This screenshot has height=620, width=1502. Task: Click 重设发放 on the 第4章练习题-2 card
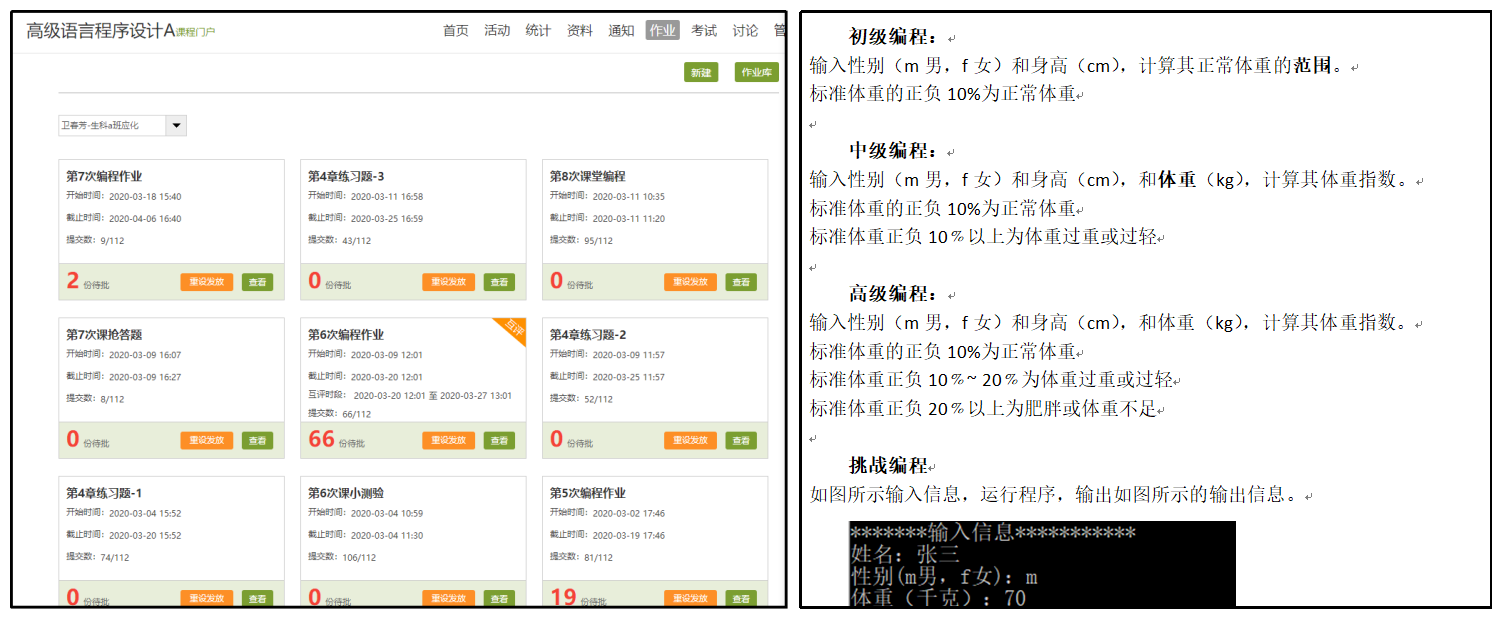tap(691, 440)
